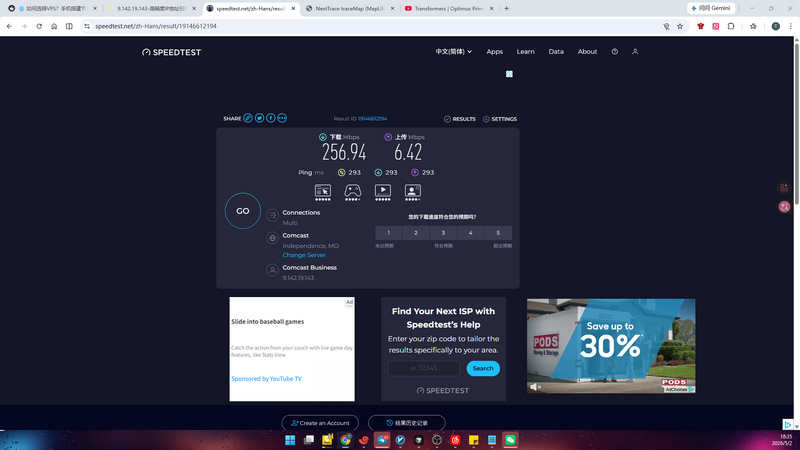Viewport: 800px width, 450px height.
Task: Rate download speed as 4
Action: pos(470,233)
